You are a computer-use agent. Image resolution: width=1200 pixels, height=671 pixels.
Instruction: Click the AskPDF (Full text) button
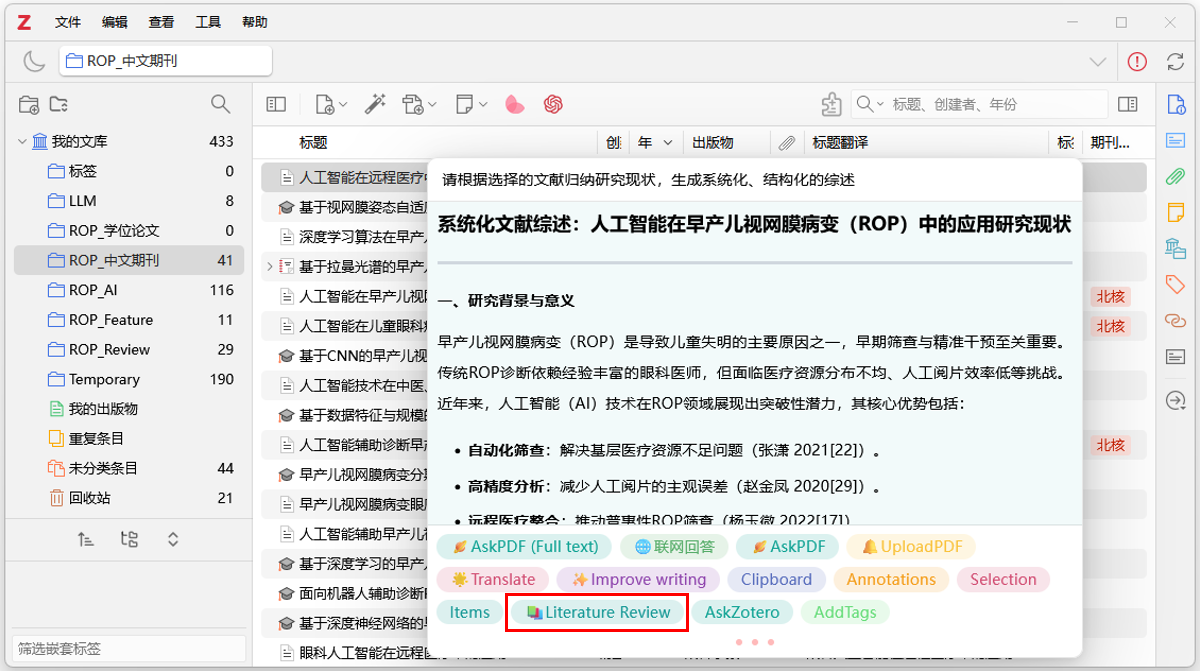(524, 547)
